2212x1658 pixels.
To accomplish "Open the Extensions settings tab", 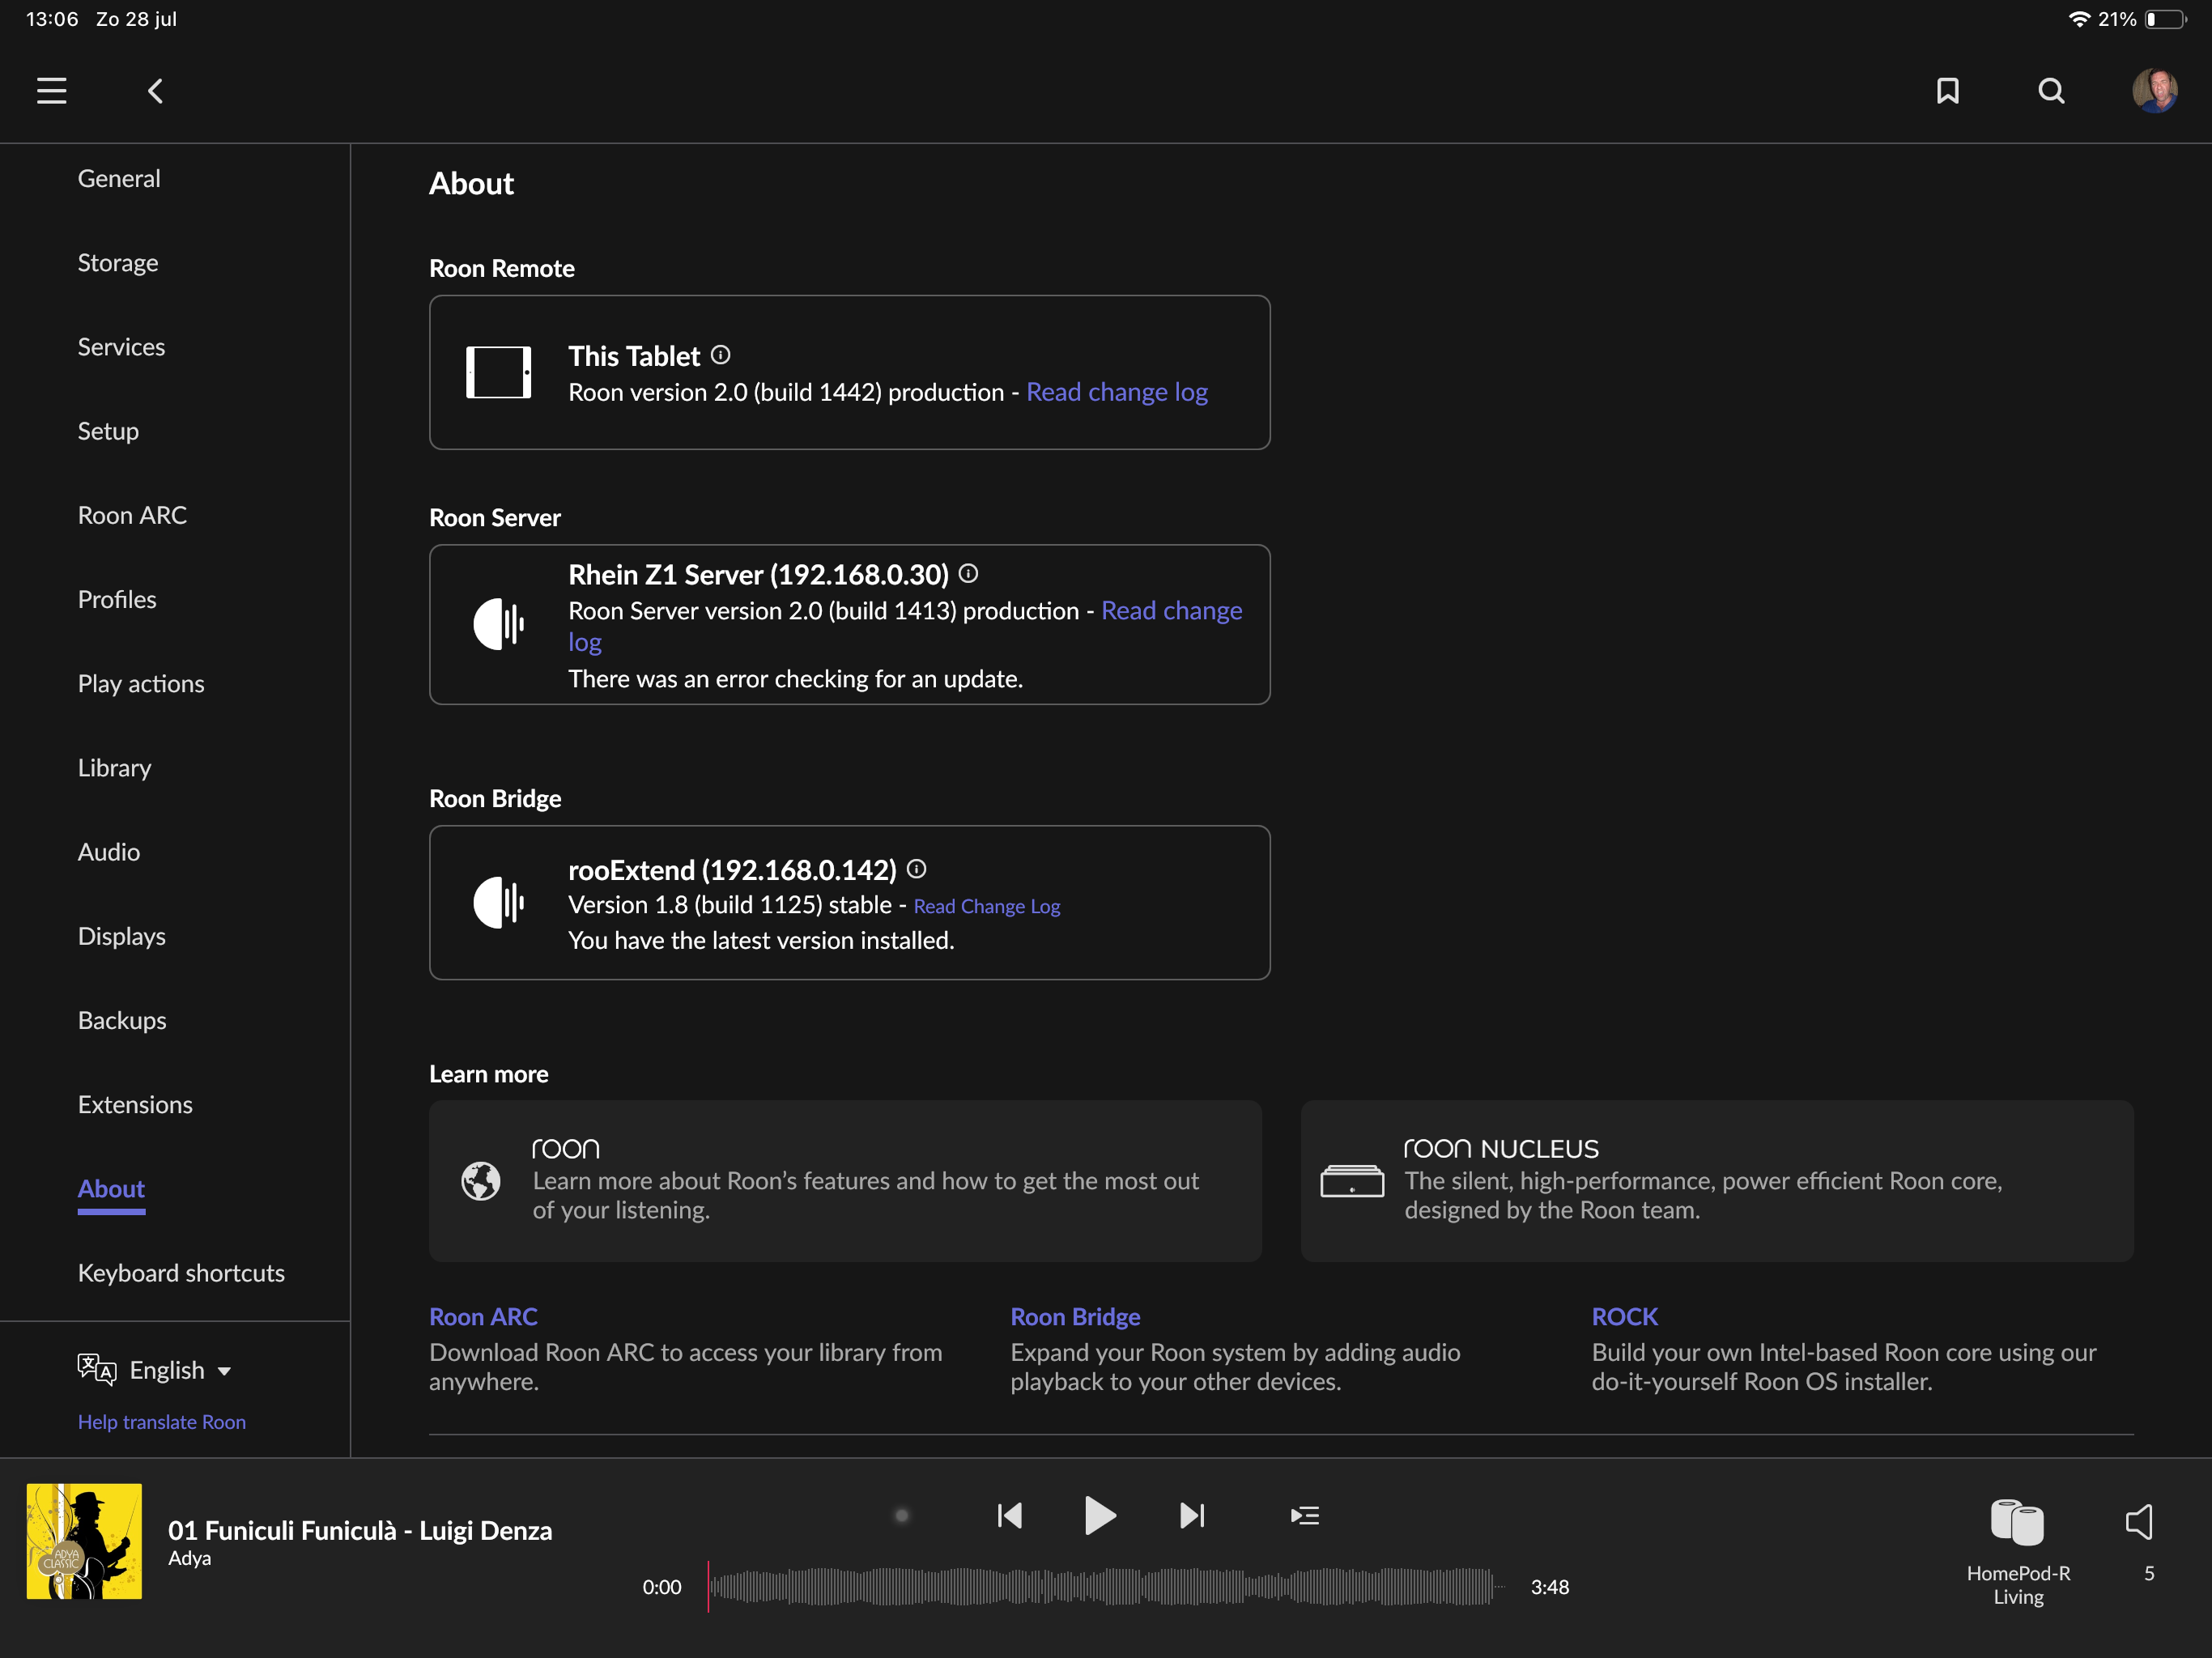I will click(x=135, y=1104).
